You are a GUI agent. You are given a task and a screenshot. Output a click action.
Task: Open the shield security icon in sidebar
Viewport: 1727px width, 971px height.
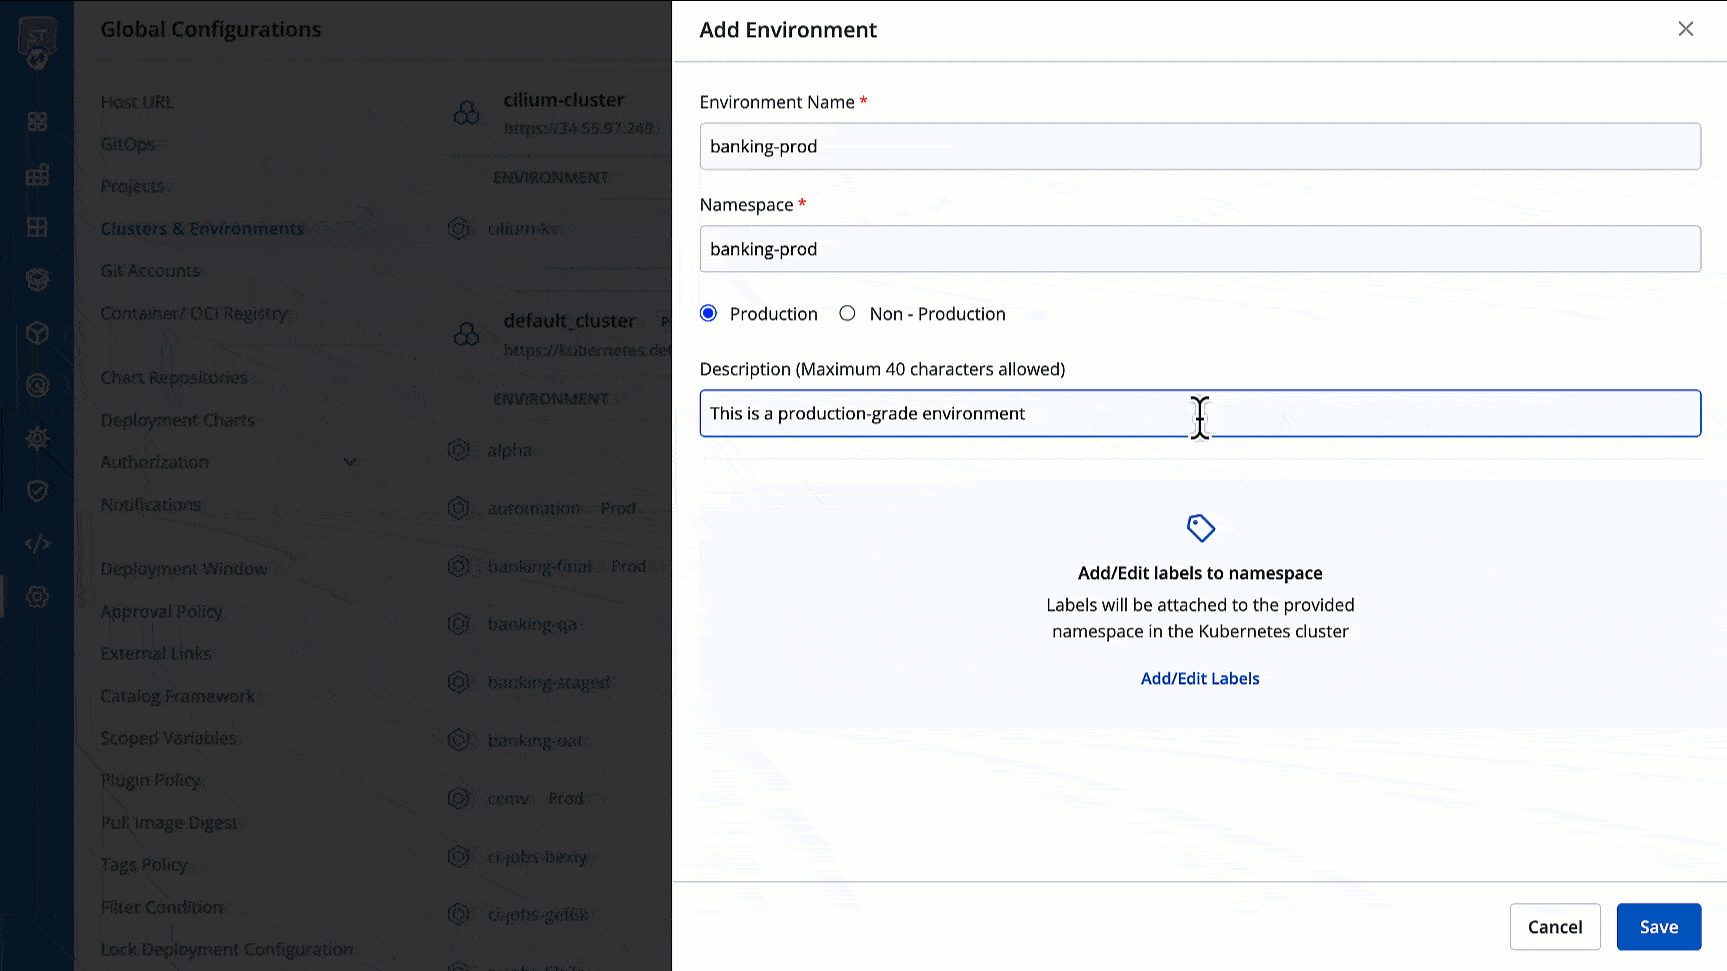(x=37, y=491)
